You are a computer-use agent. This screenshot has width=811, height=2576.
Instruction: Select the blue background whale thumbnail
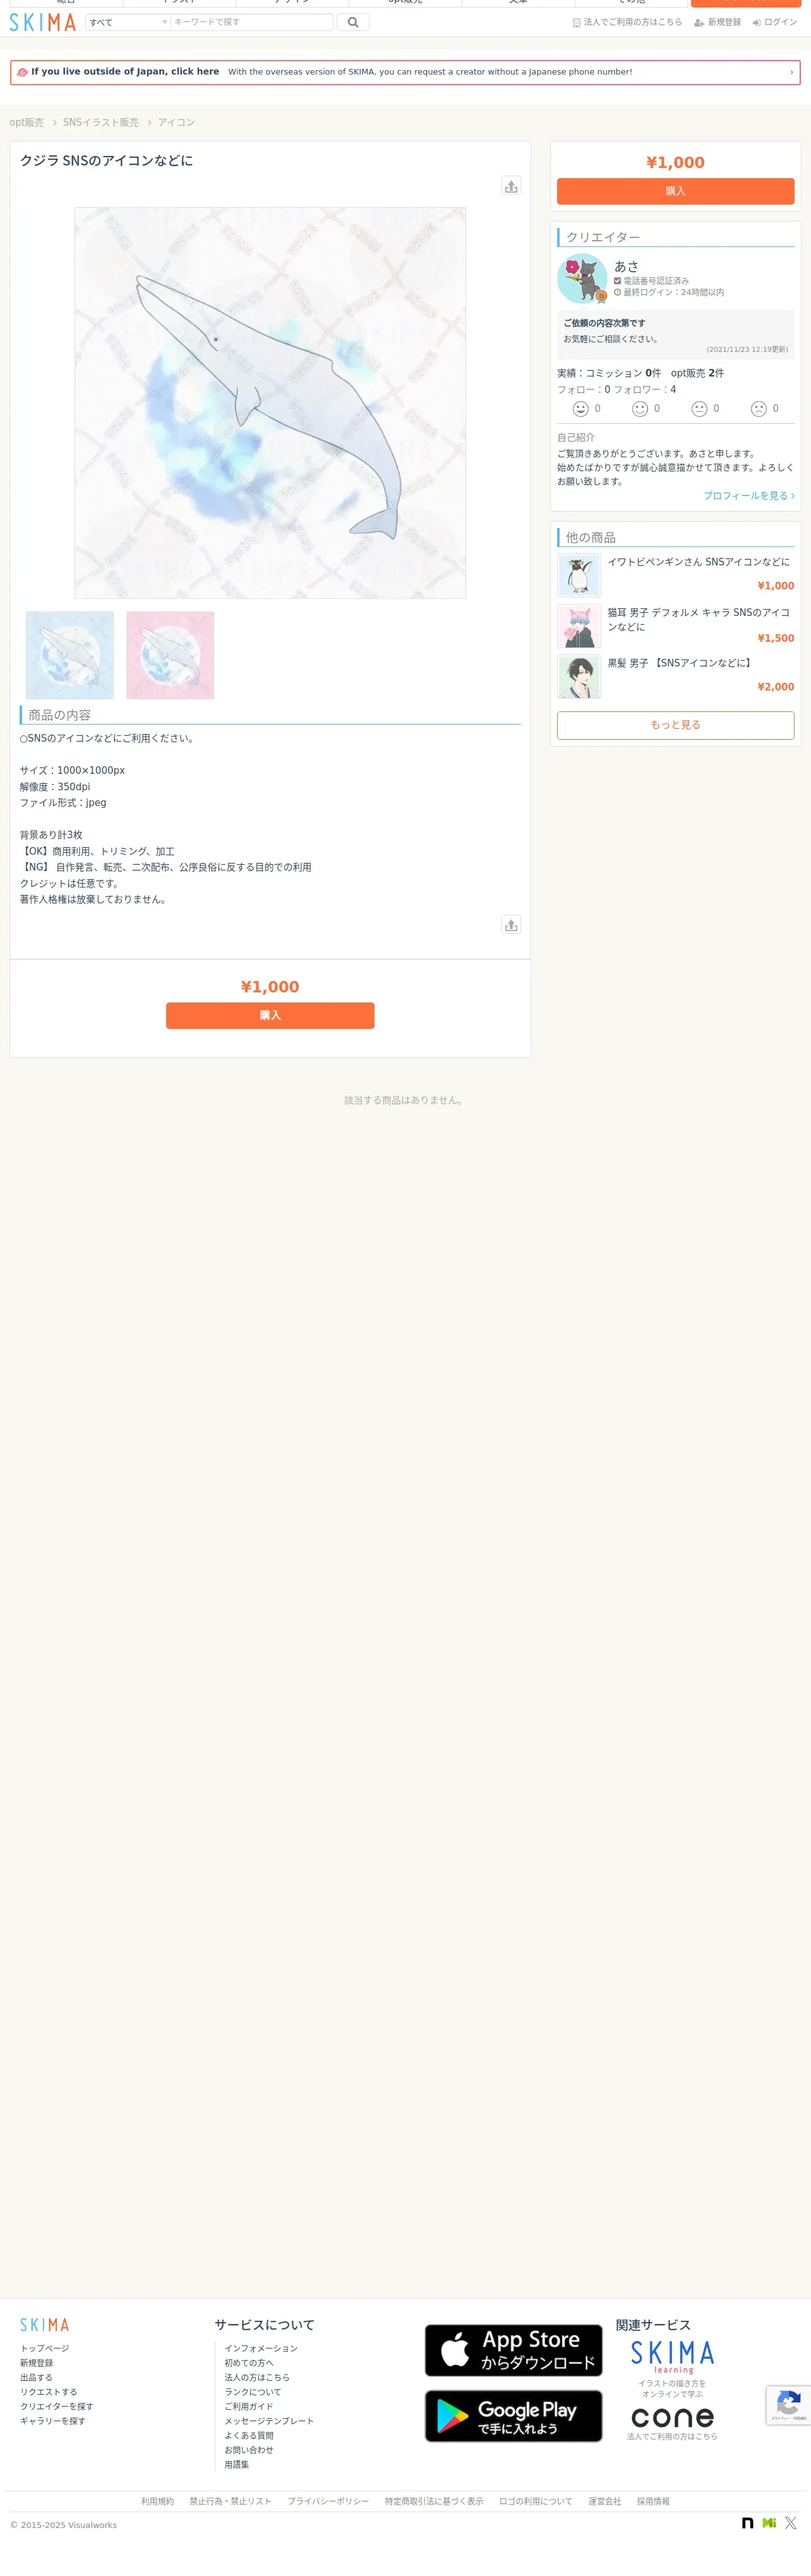[70, 655]
